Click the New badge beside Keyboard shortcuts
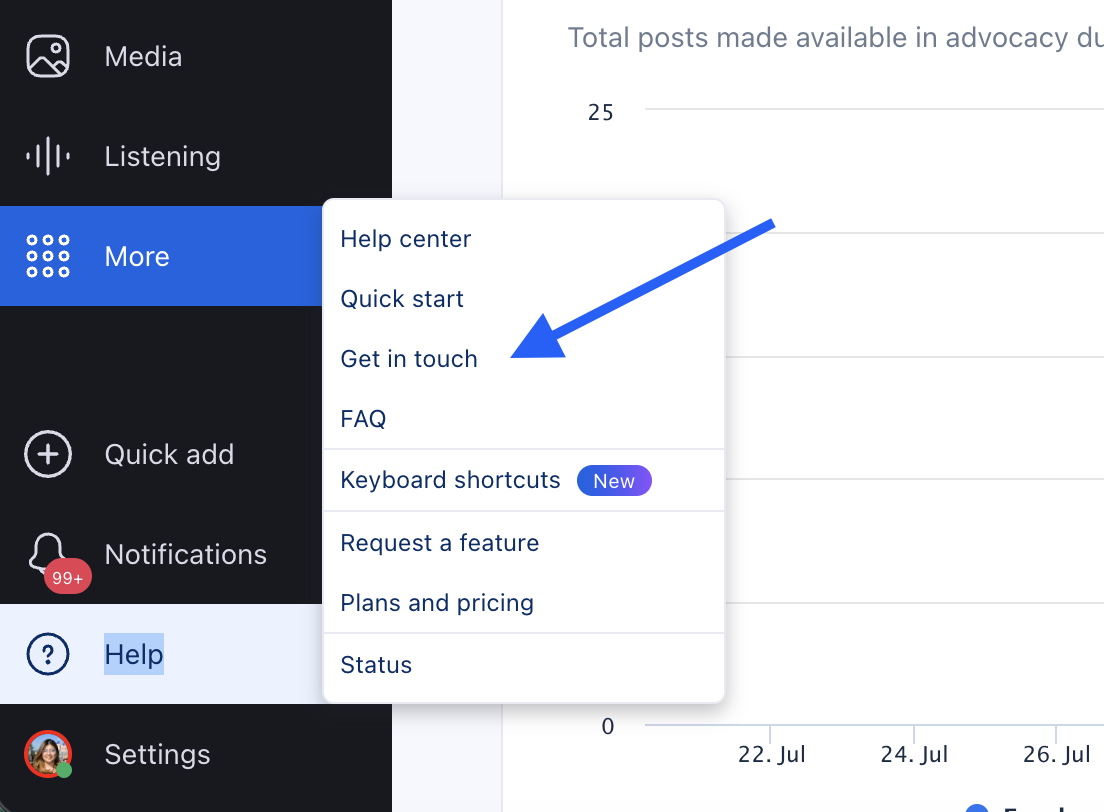This screenshot has width=1104, height=812. point(614,480)
